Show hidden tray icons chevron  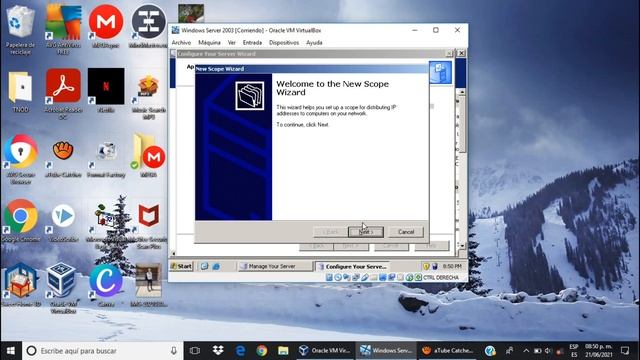[526, 351]
